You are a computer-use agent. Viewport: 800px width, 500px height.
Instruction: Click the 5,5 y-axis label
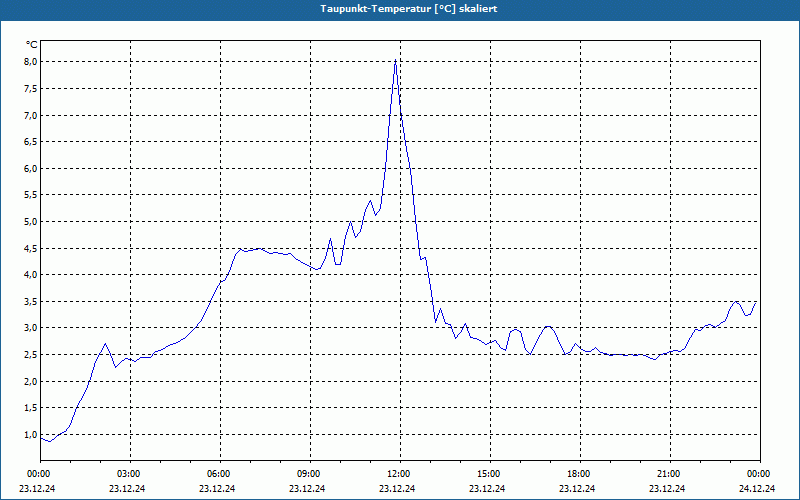[31, 195]
